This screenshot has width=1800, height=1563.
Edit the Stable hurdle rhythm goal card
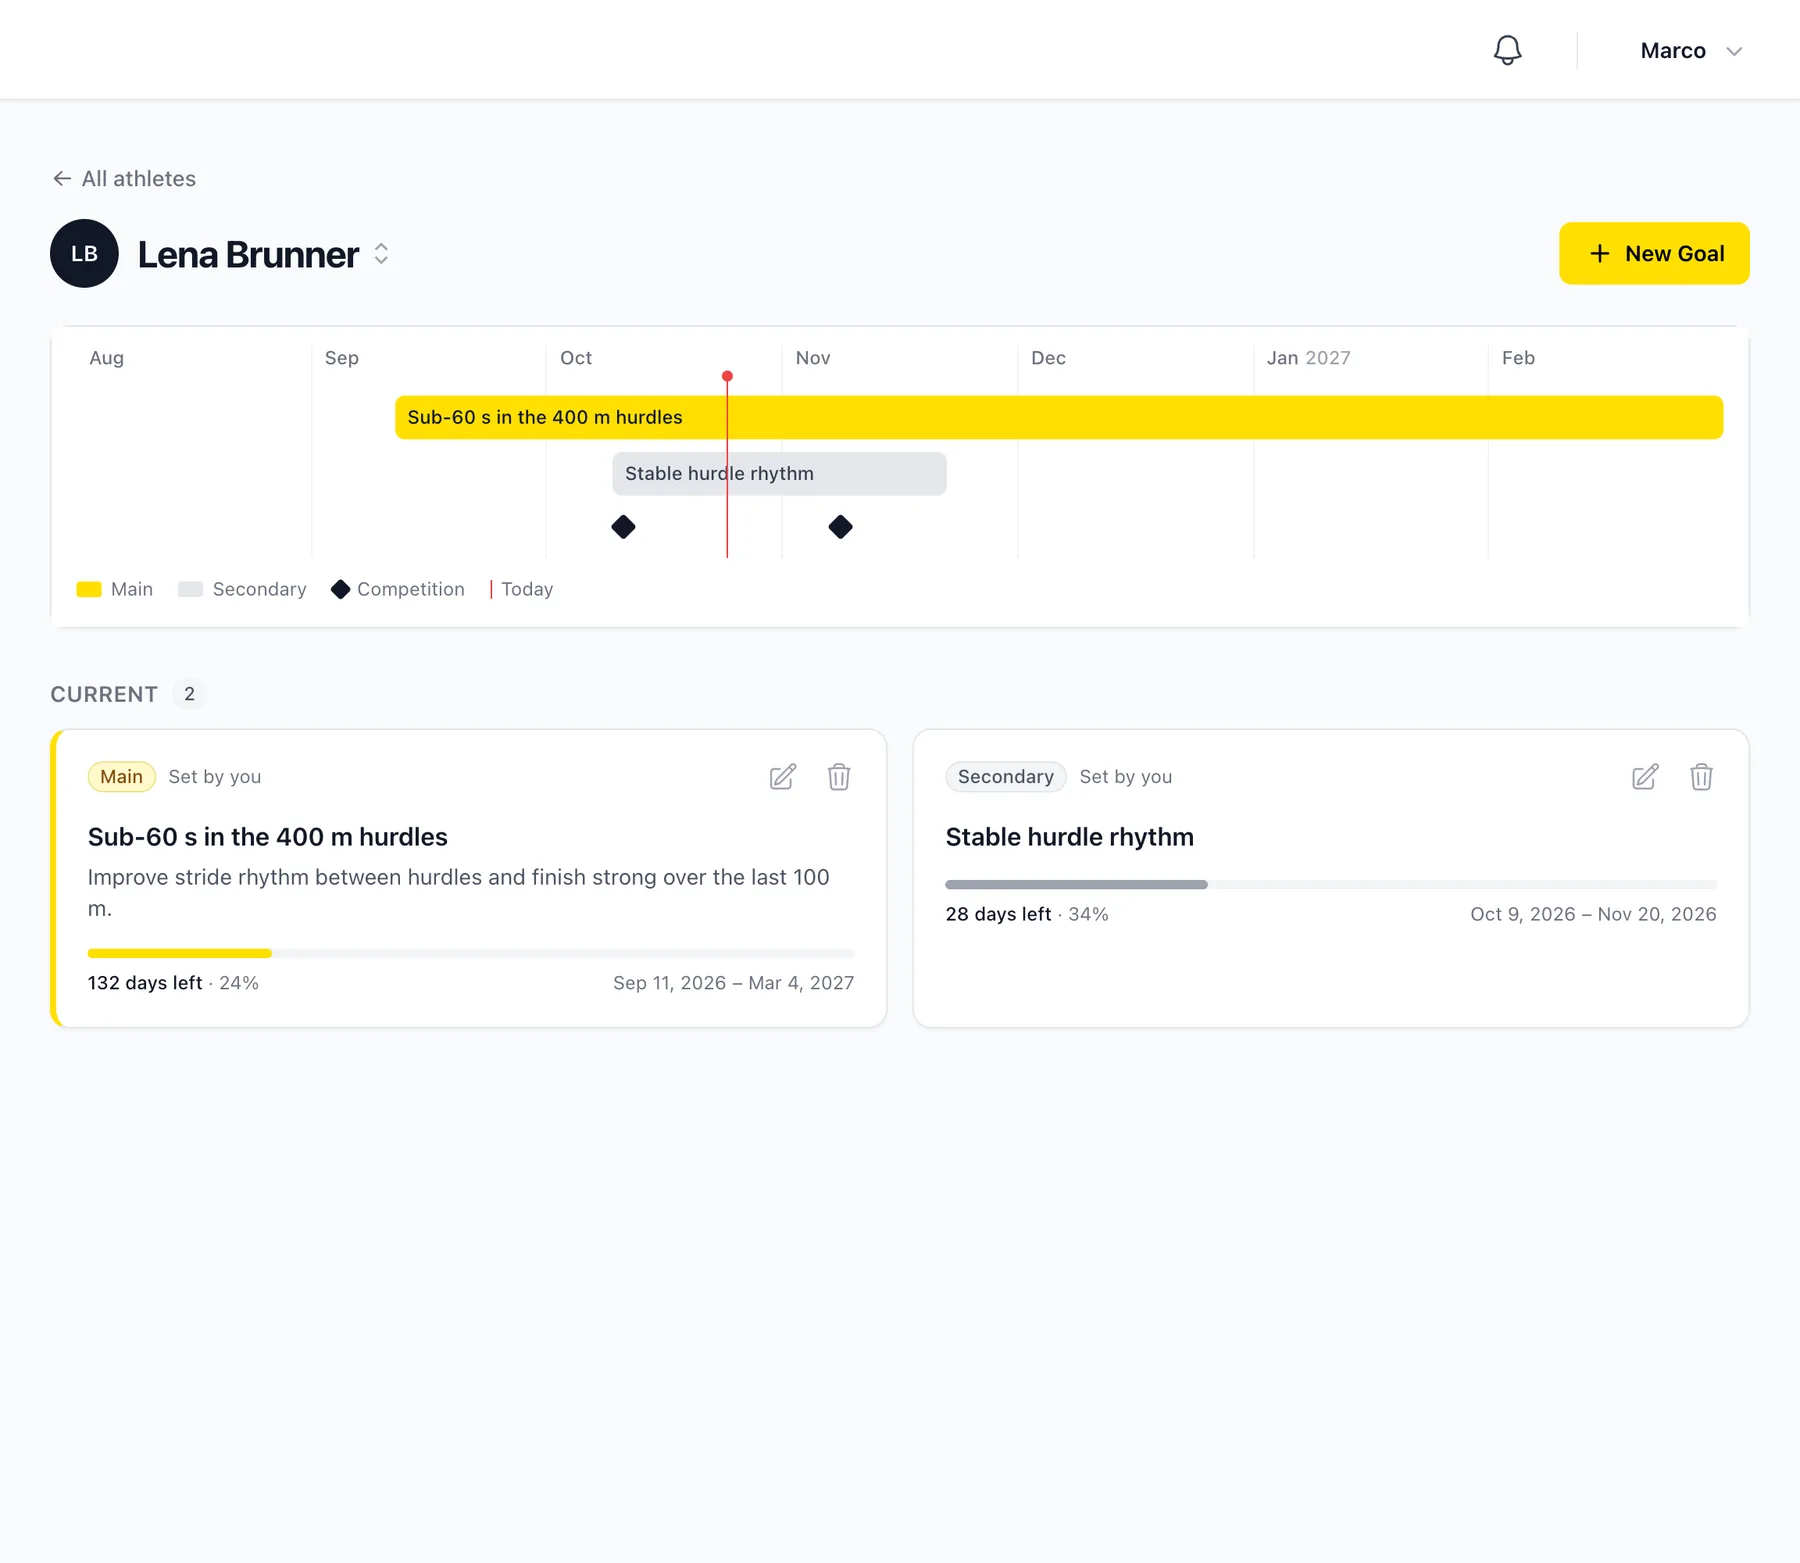coord(1645,777)
